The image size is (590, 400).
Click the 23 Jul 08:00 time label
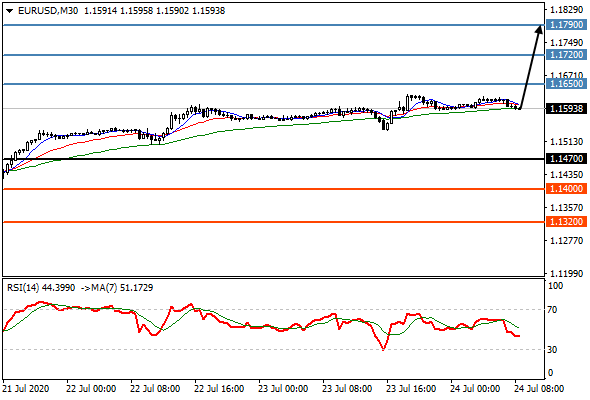tap(347, 388)
